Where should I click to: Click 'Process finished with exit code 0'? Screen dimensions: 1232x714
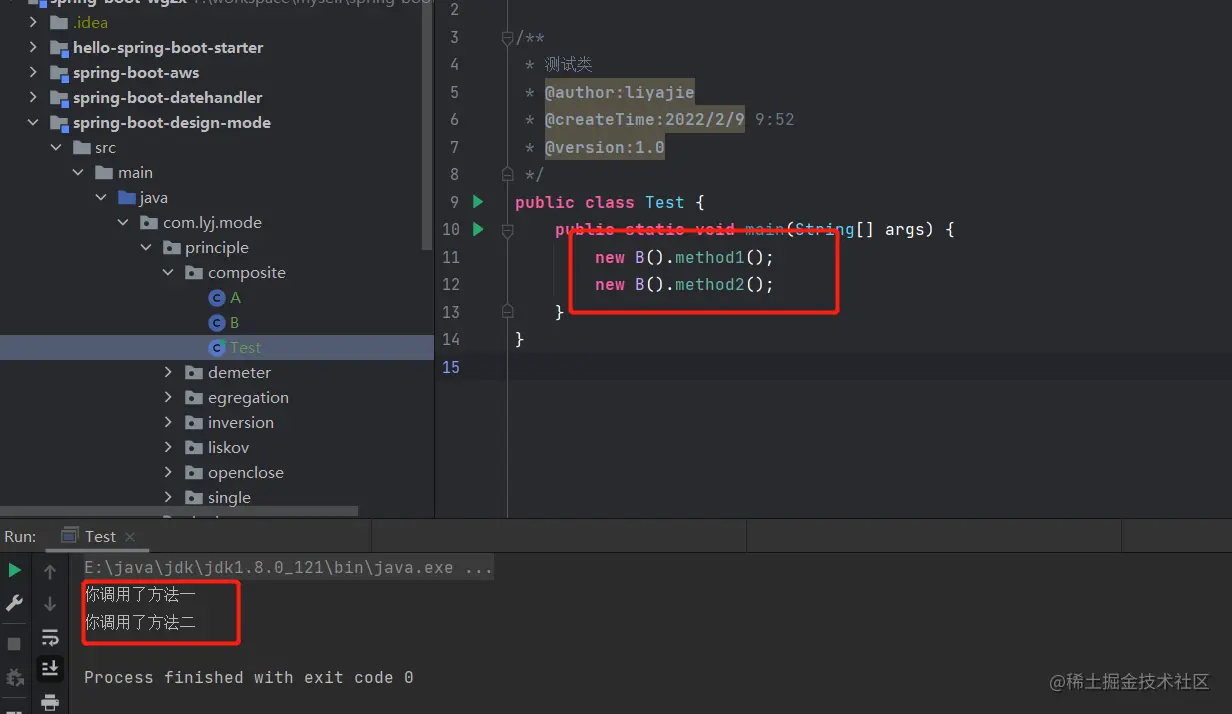pos(249,677)
